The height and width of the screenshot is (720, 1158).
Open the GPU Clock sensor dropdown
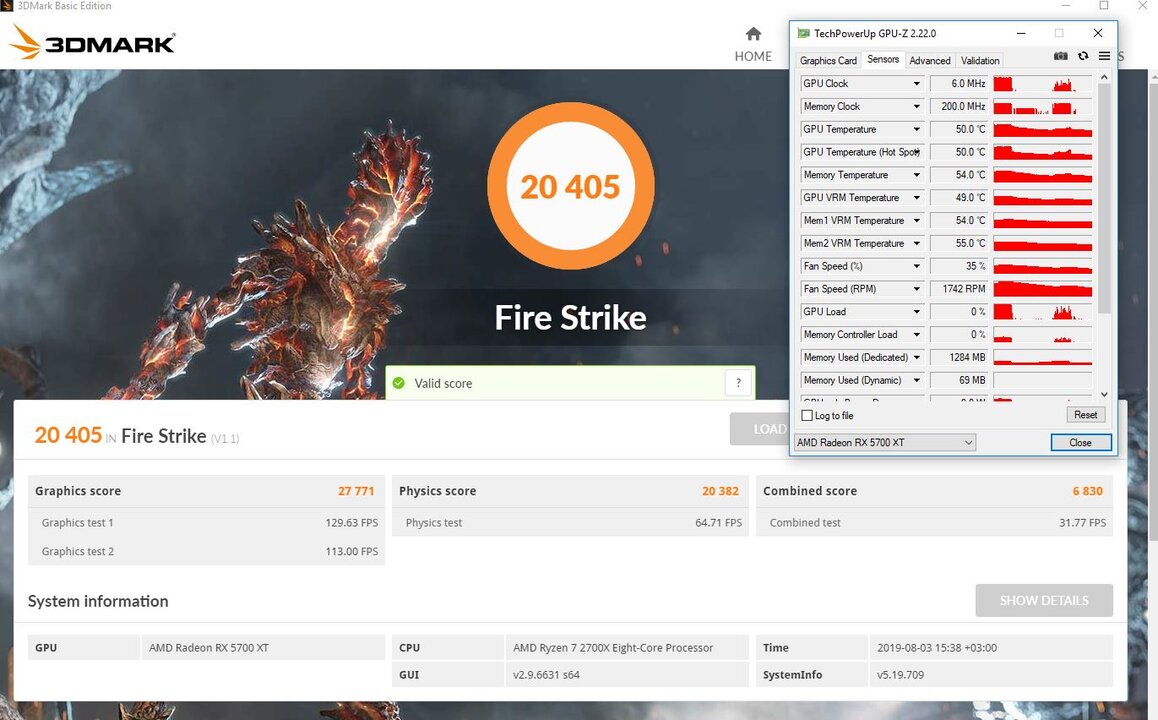point(917,83)
